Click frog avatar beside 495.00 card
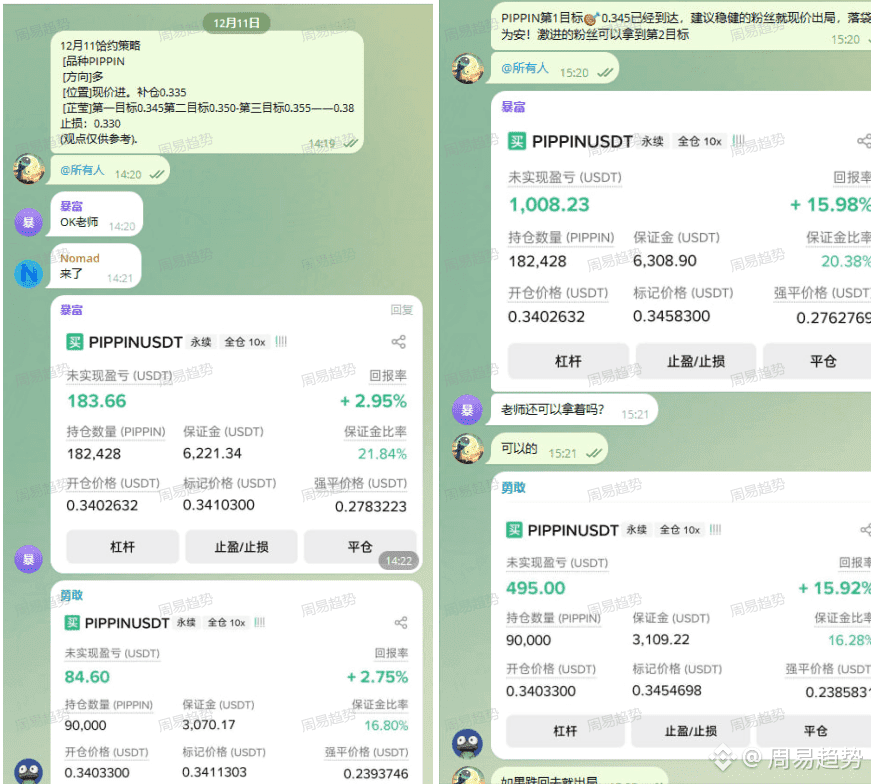 [x=467, y=743]
